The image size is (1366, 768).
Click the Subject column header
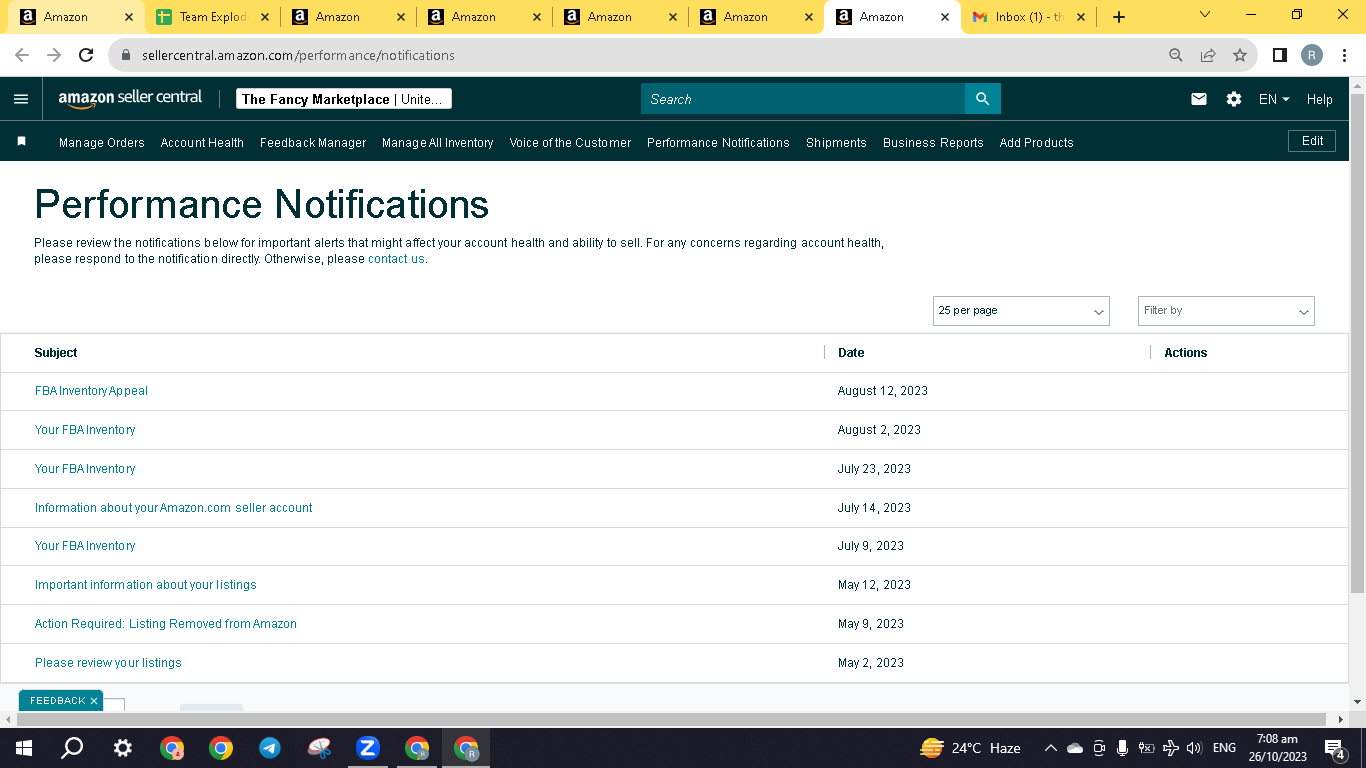coord(55,353)
